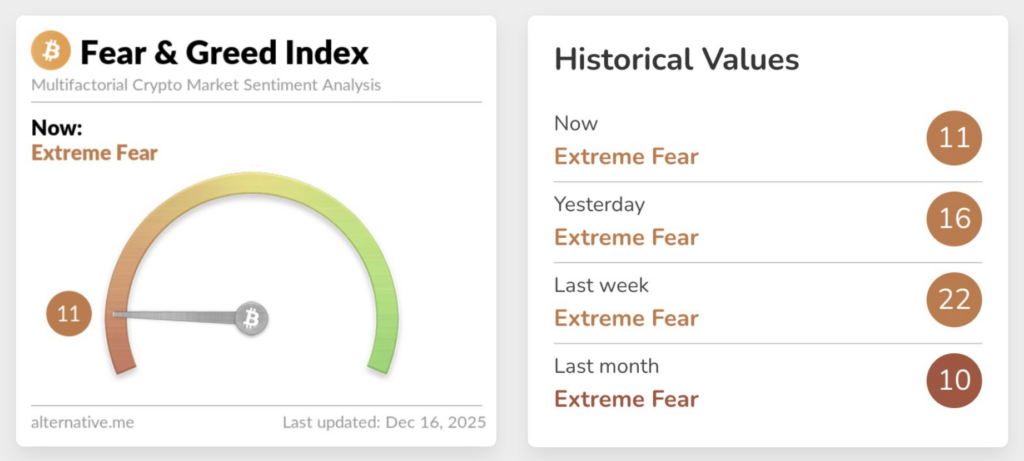Select the Last month row label
This screenshot has width=1024, height=461.
pyautogui.click(x=606, y=366)
